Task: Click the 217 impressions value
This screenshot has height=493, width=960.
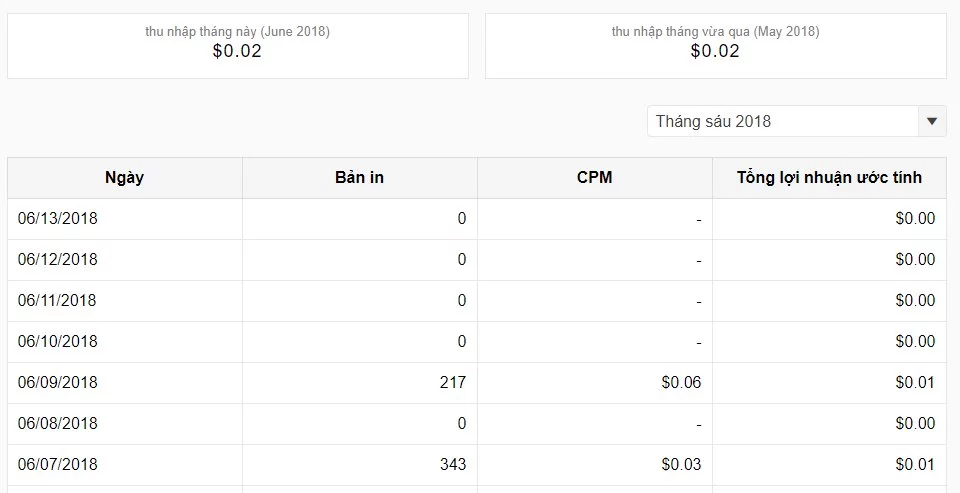Action: pos(451,383)
